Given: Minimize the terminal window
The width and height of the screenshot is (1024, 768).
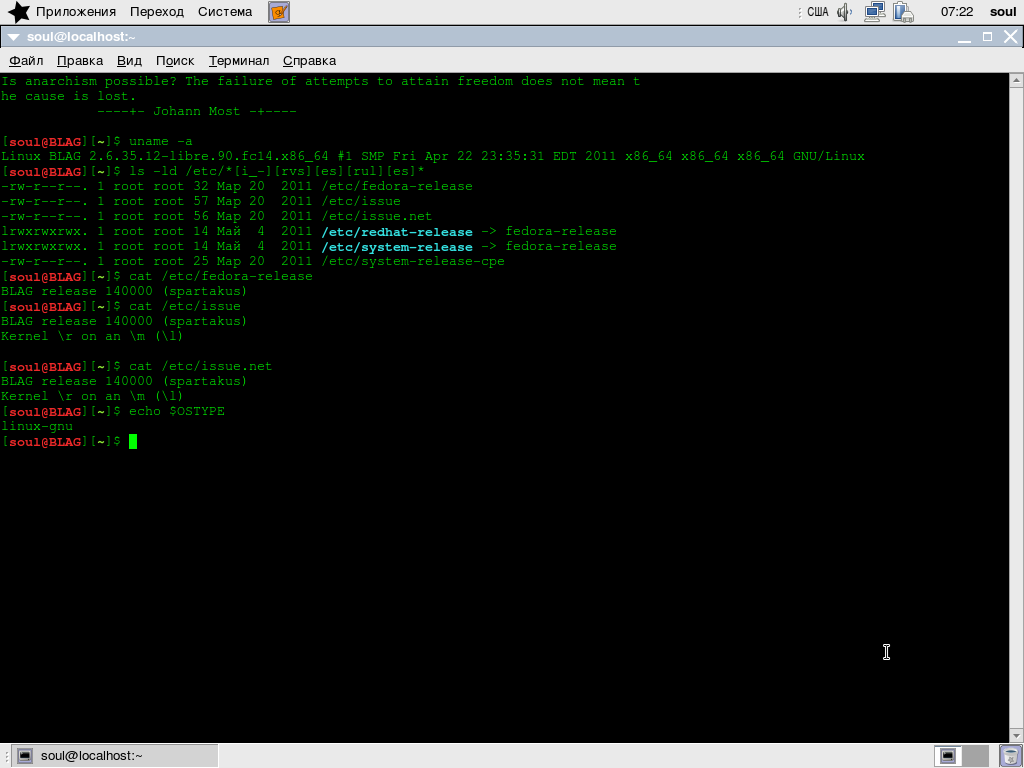Looking at the screenshot, I should pos(965,37).
